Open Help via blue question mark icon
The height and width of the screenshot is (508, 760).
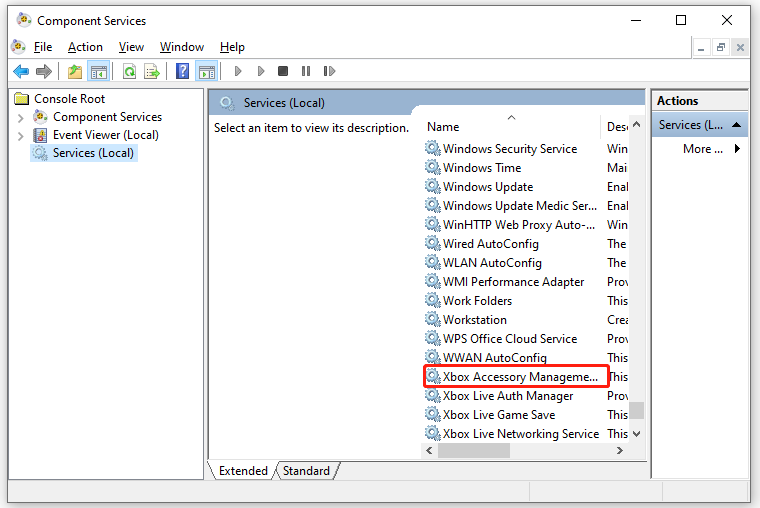click(183, 71)
